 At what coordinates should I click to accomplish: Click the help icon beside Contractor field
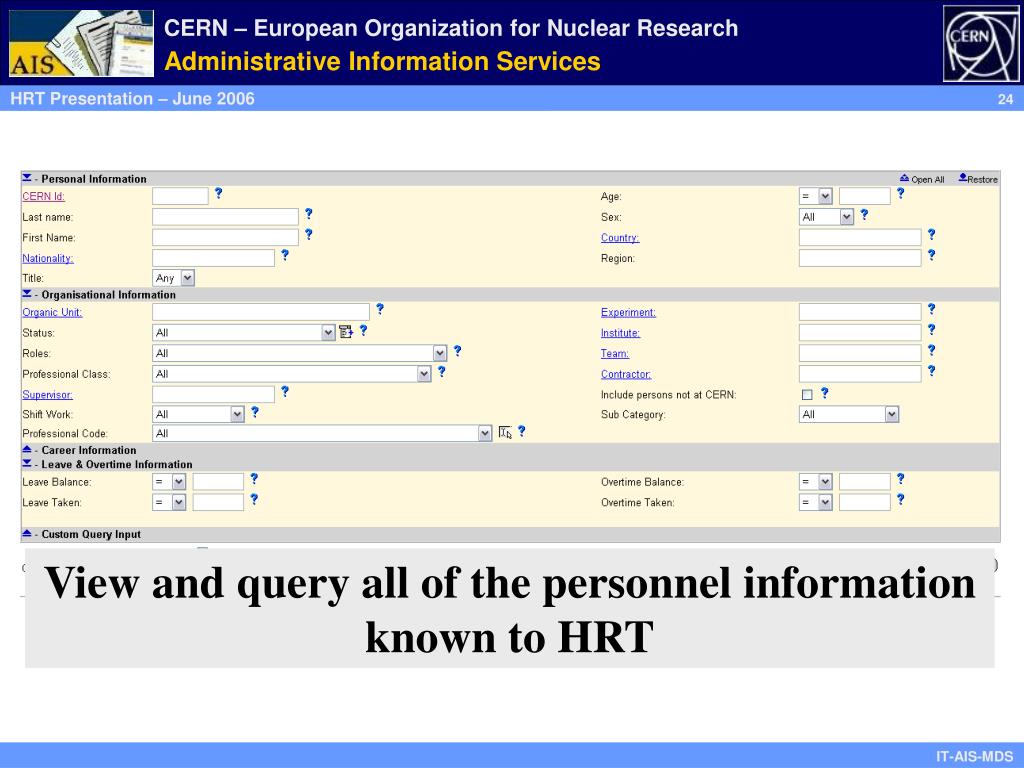931,370
